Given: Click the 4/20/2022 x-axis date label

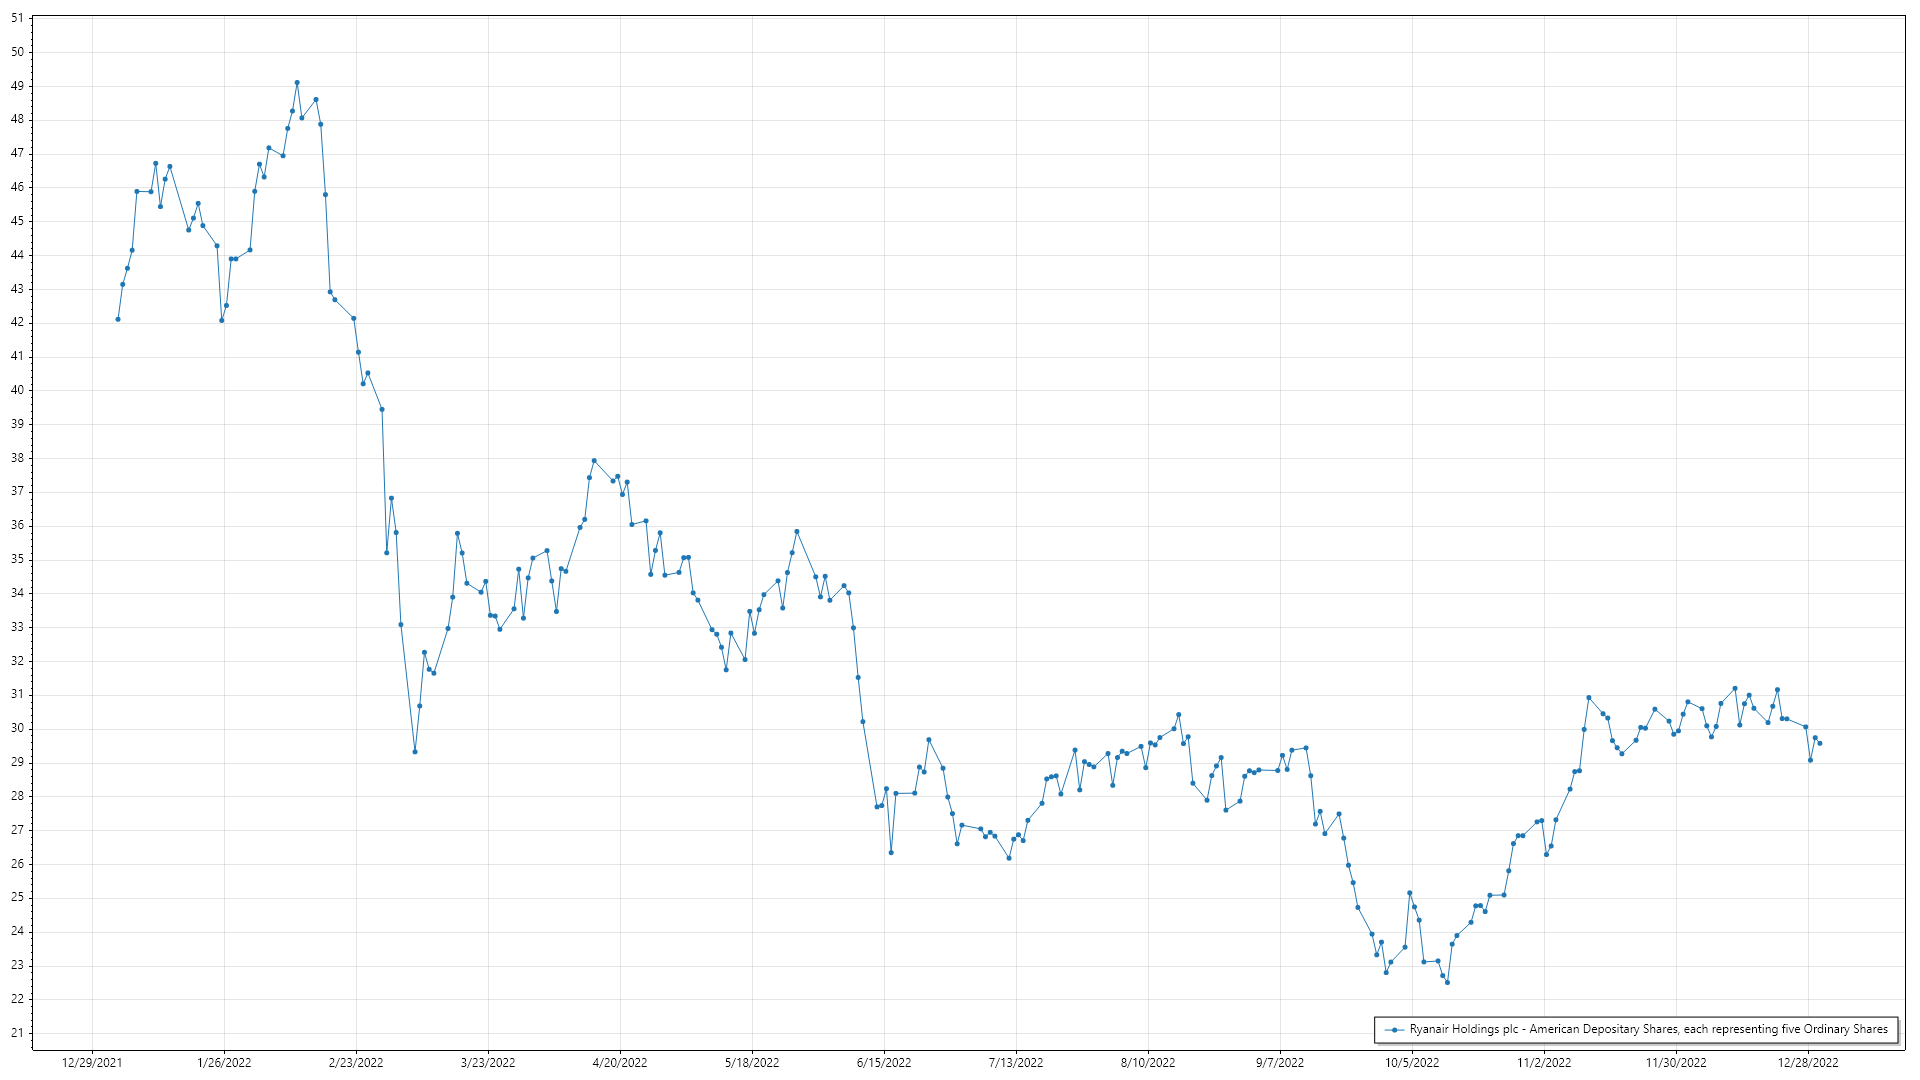Looking at the screenshot, I should [620, 1062].
